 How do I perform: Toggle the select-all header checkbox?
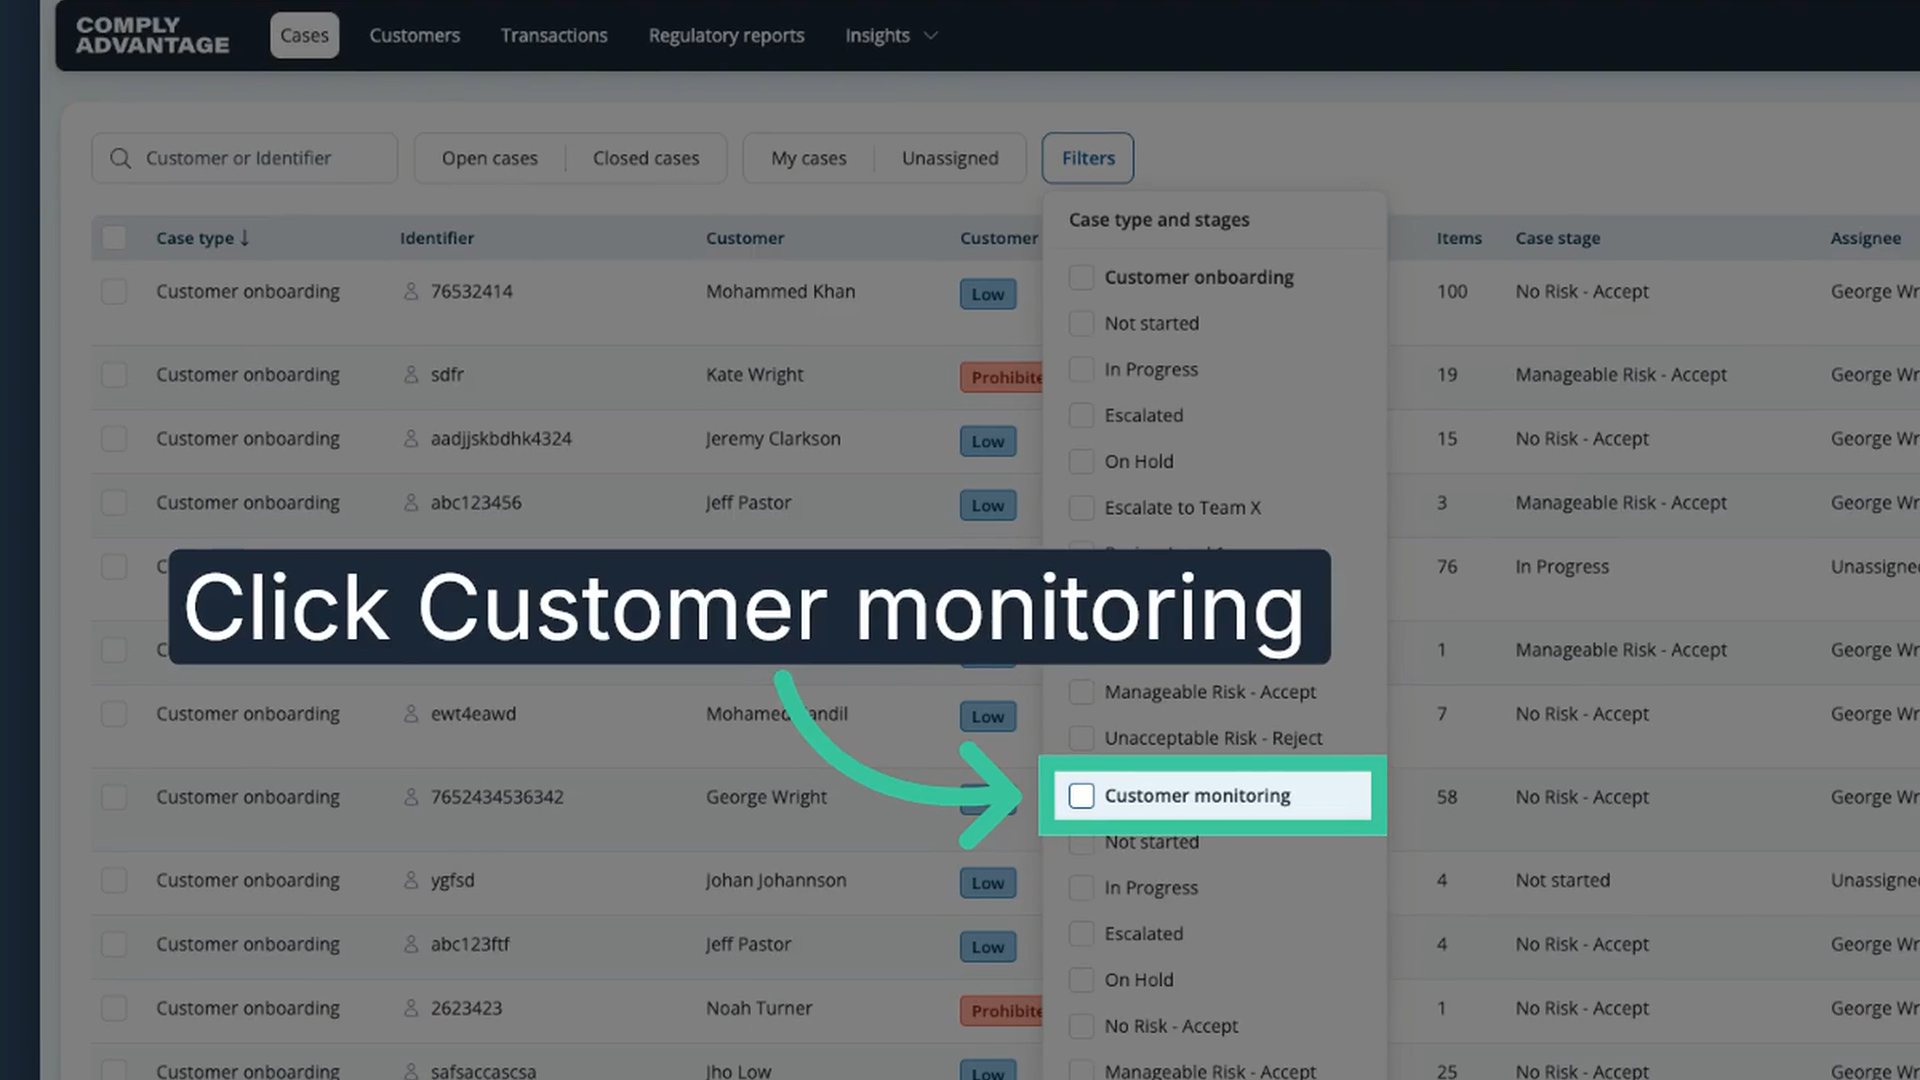click(114, 238)
